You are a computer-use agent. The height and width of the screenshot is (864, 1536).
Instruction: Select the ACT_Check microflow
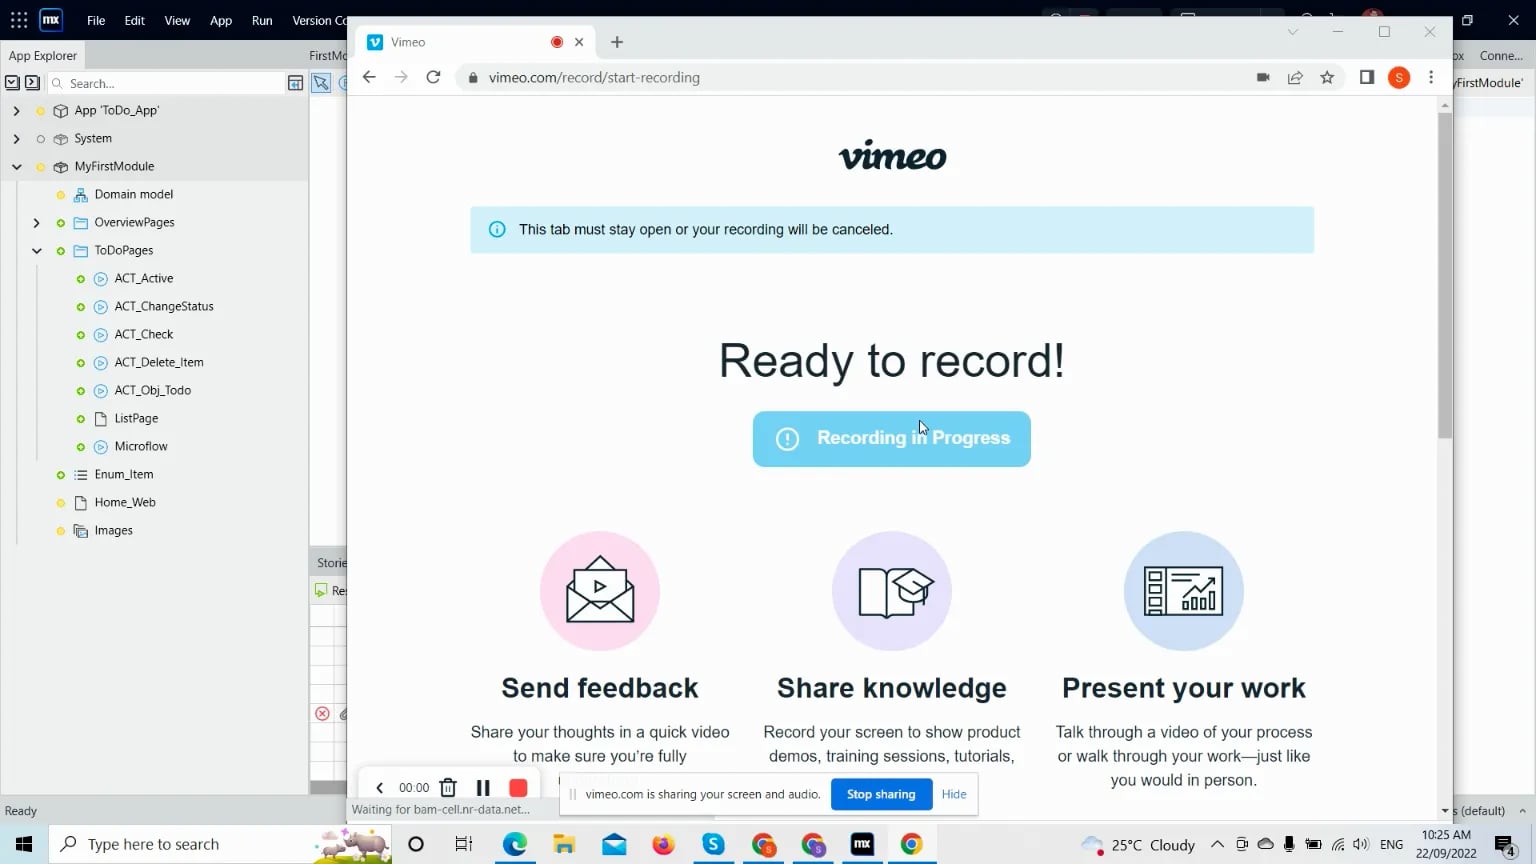click(144, 334)
